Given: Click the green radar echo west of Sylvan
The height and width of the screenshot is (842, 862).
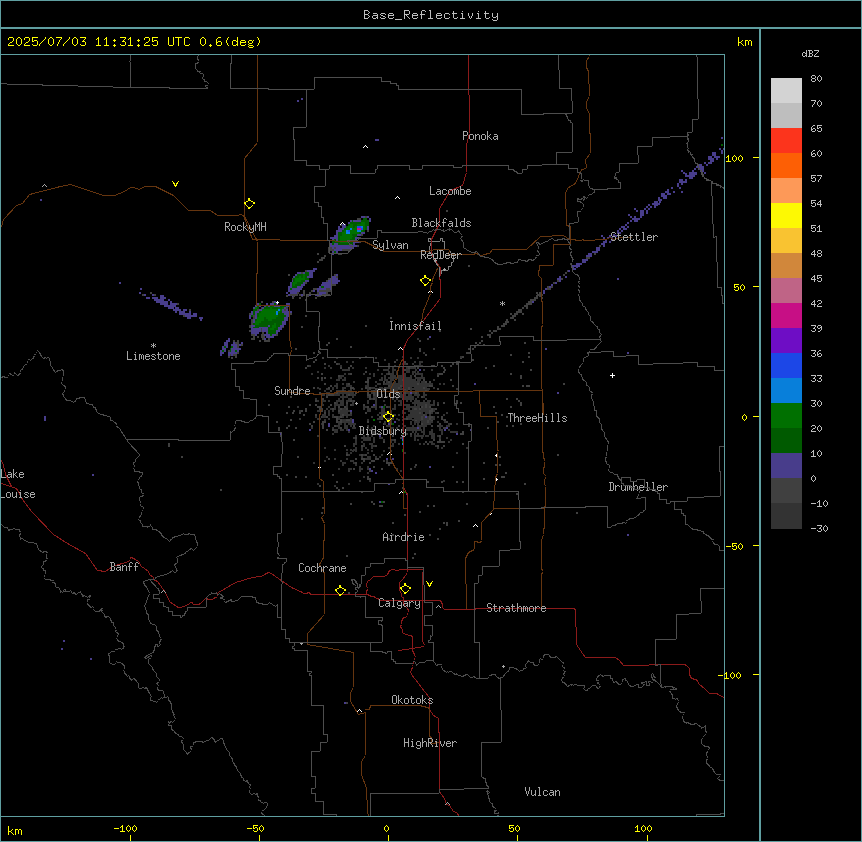Looking at the screenshot, I should point(350,234).
